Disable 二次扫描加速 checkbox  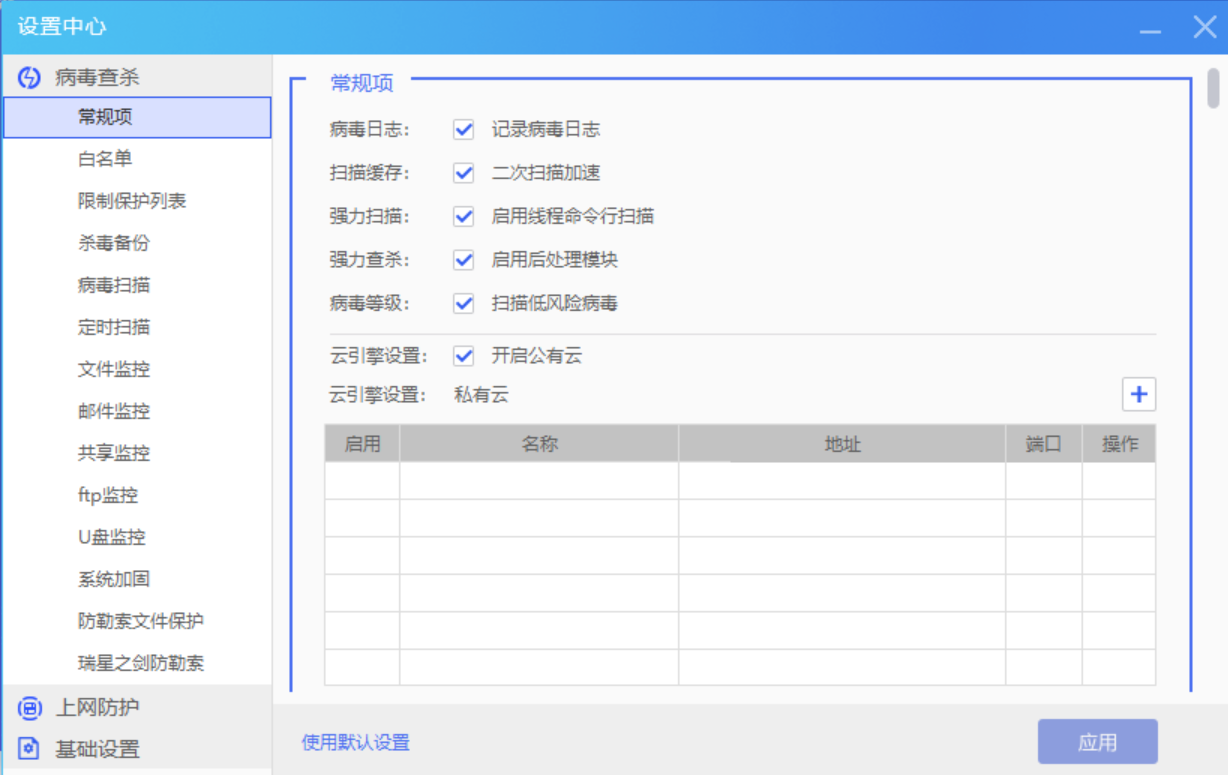[x=463, y=173]
